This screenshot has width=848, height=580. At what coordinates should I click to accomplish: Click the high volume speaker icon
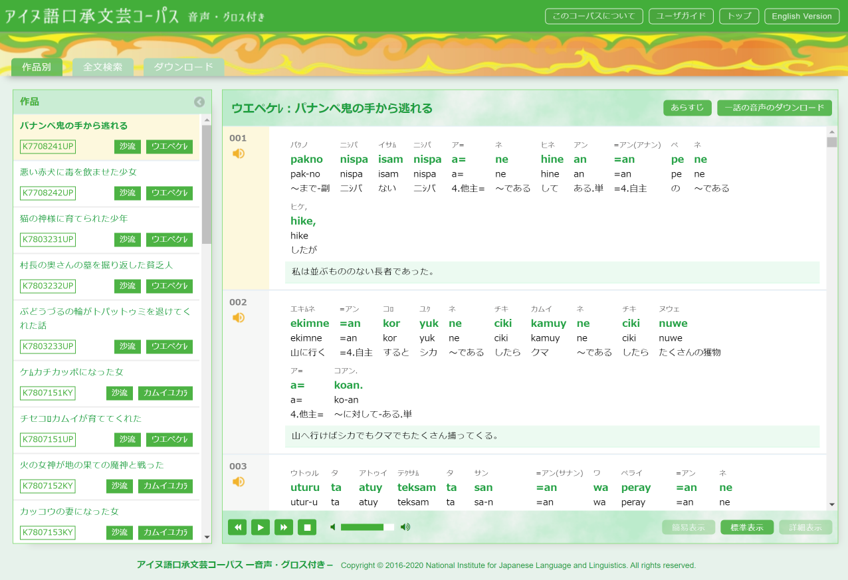point(405,527)
